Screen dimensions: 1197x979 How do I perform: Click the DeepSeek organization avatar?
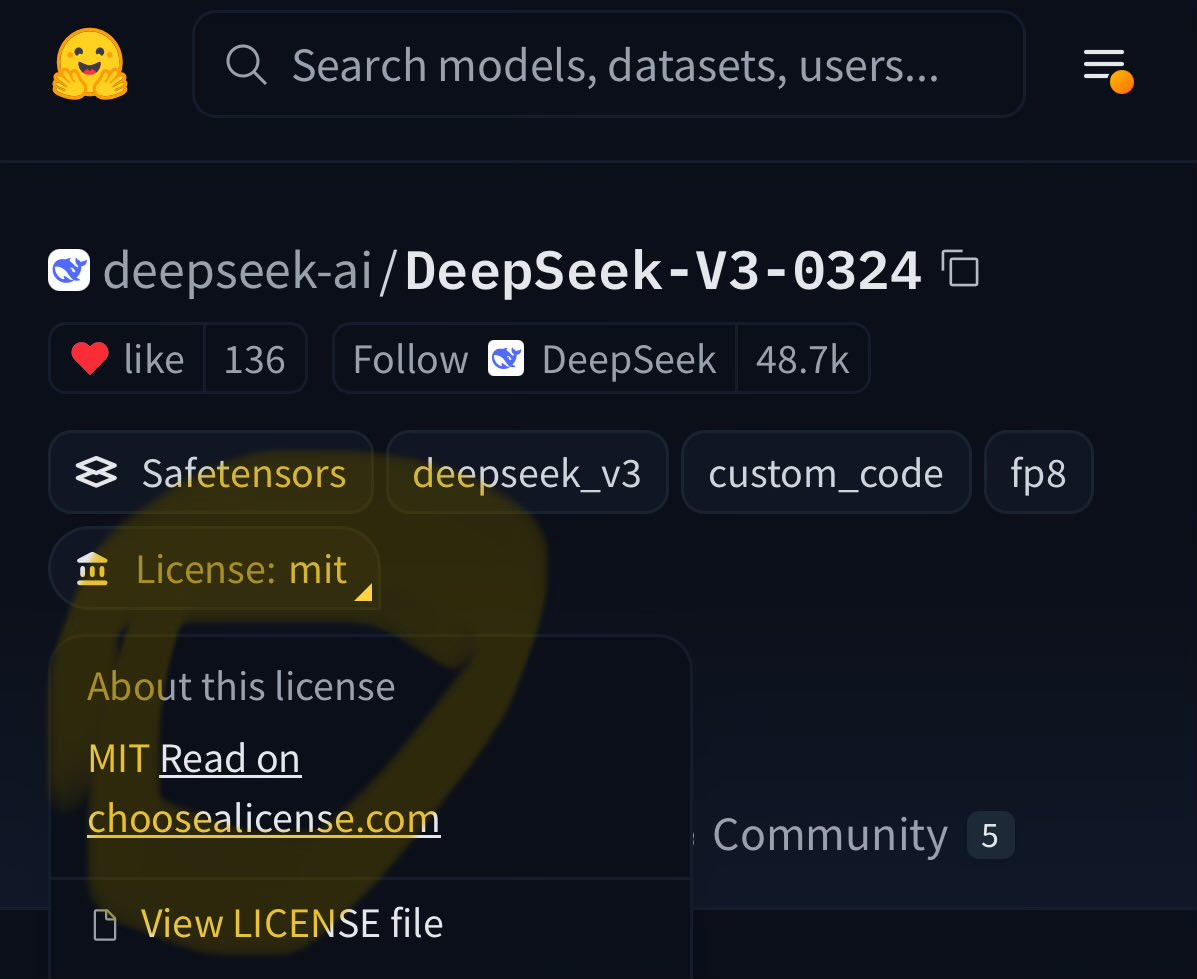68,269
